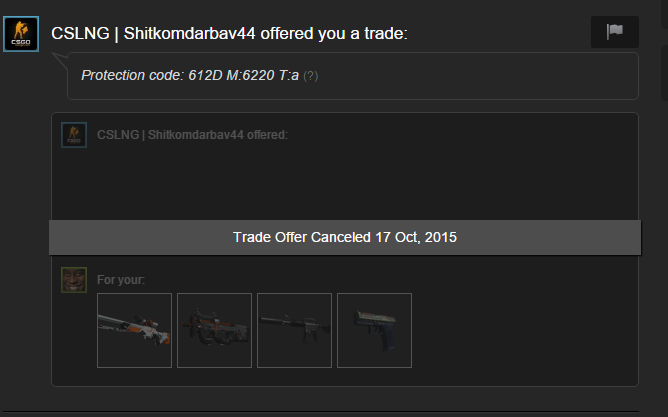This screenshot has width=668, height=417.
Task: Select the AWP sniper rifle item
Action: [x=135, y=330]
